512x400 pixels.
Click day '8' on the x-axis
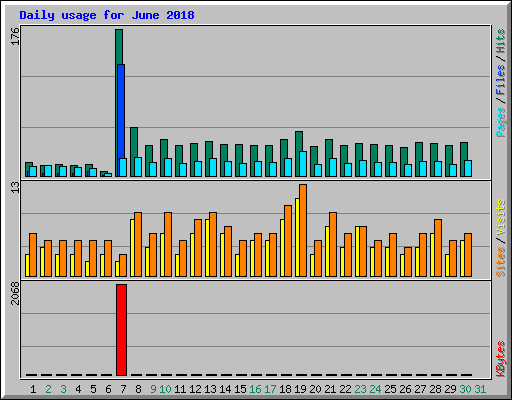point(138,389)
